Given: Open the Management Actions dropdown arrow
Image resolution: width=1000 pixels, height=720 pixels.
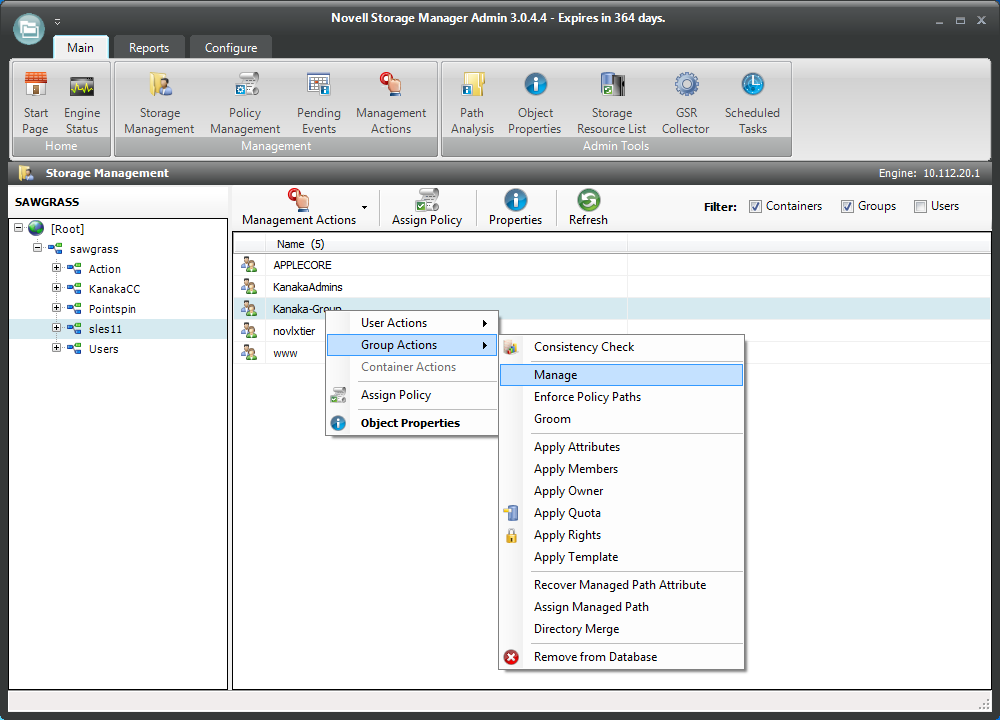Looking at the screenshot, I should coord(364,207).
